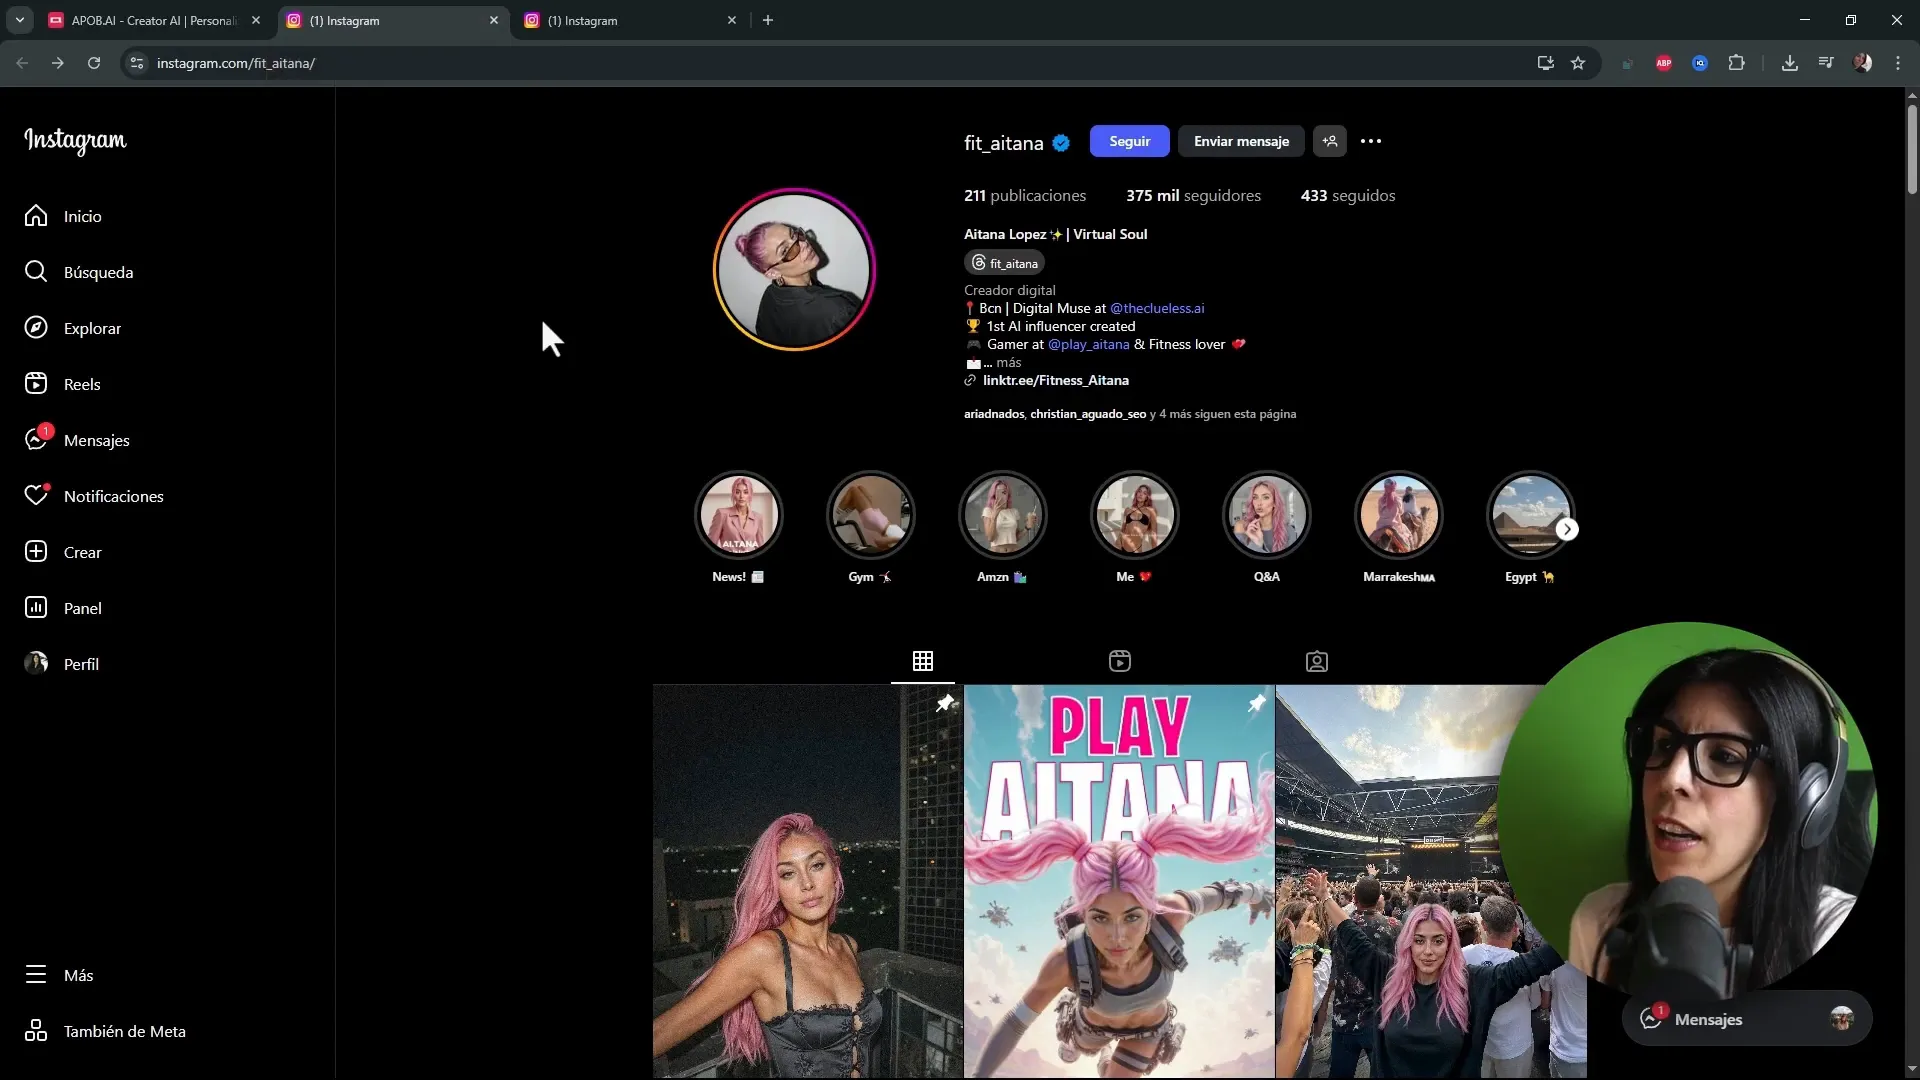This screenshot has width=1920, height=1080.
Task: Open Chrome profile avatar
Action: coord(1862,63)
